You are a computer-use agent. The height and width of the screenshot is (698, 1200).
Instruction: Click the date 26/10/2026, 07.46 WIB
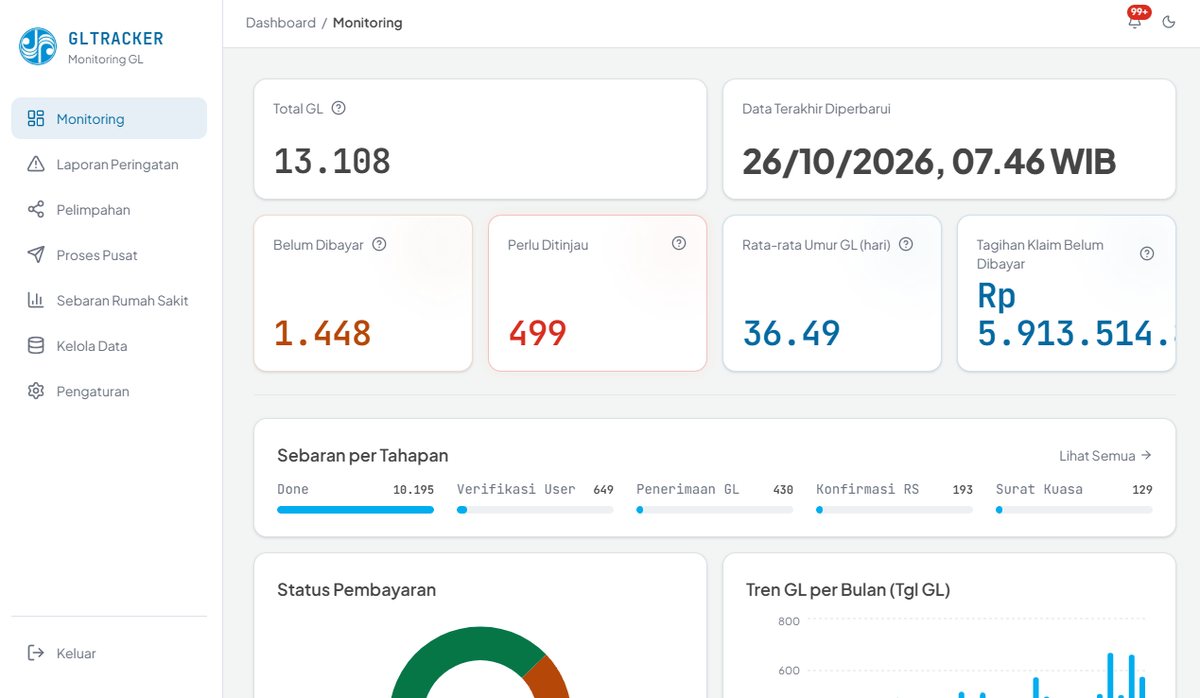[929, 161]
